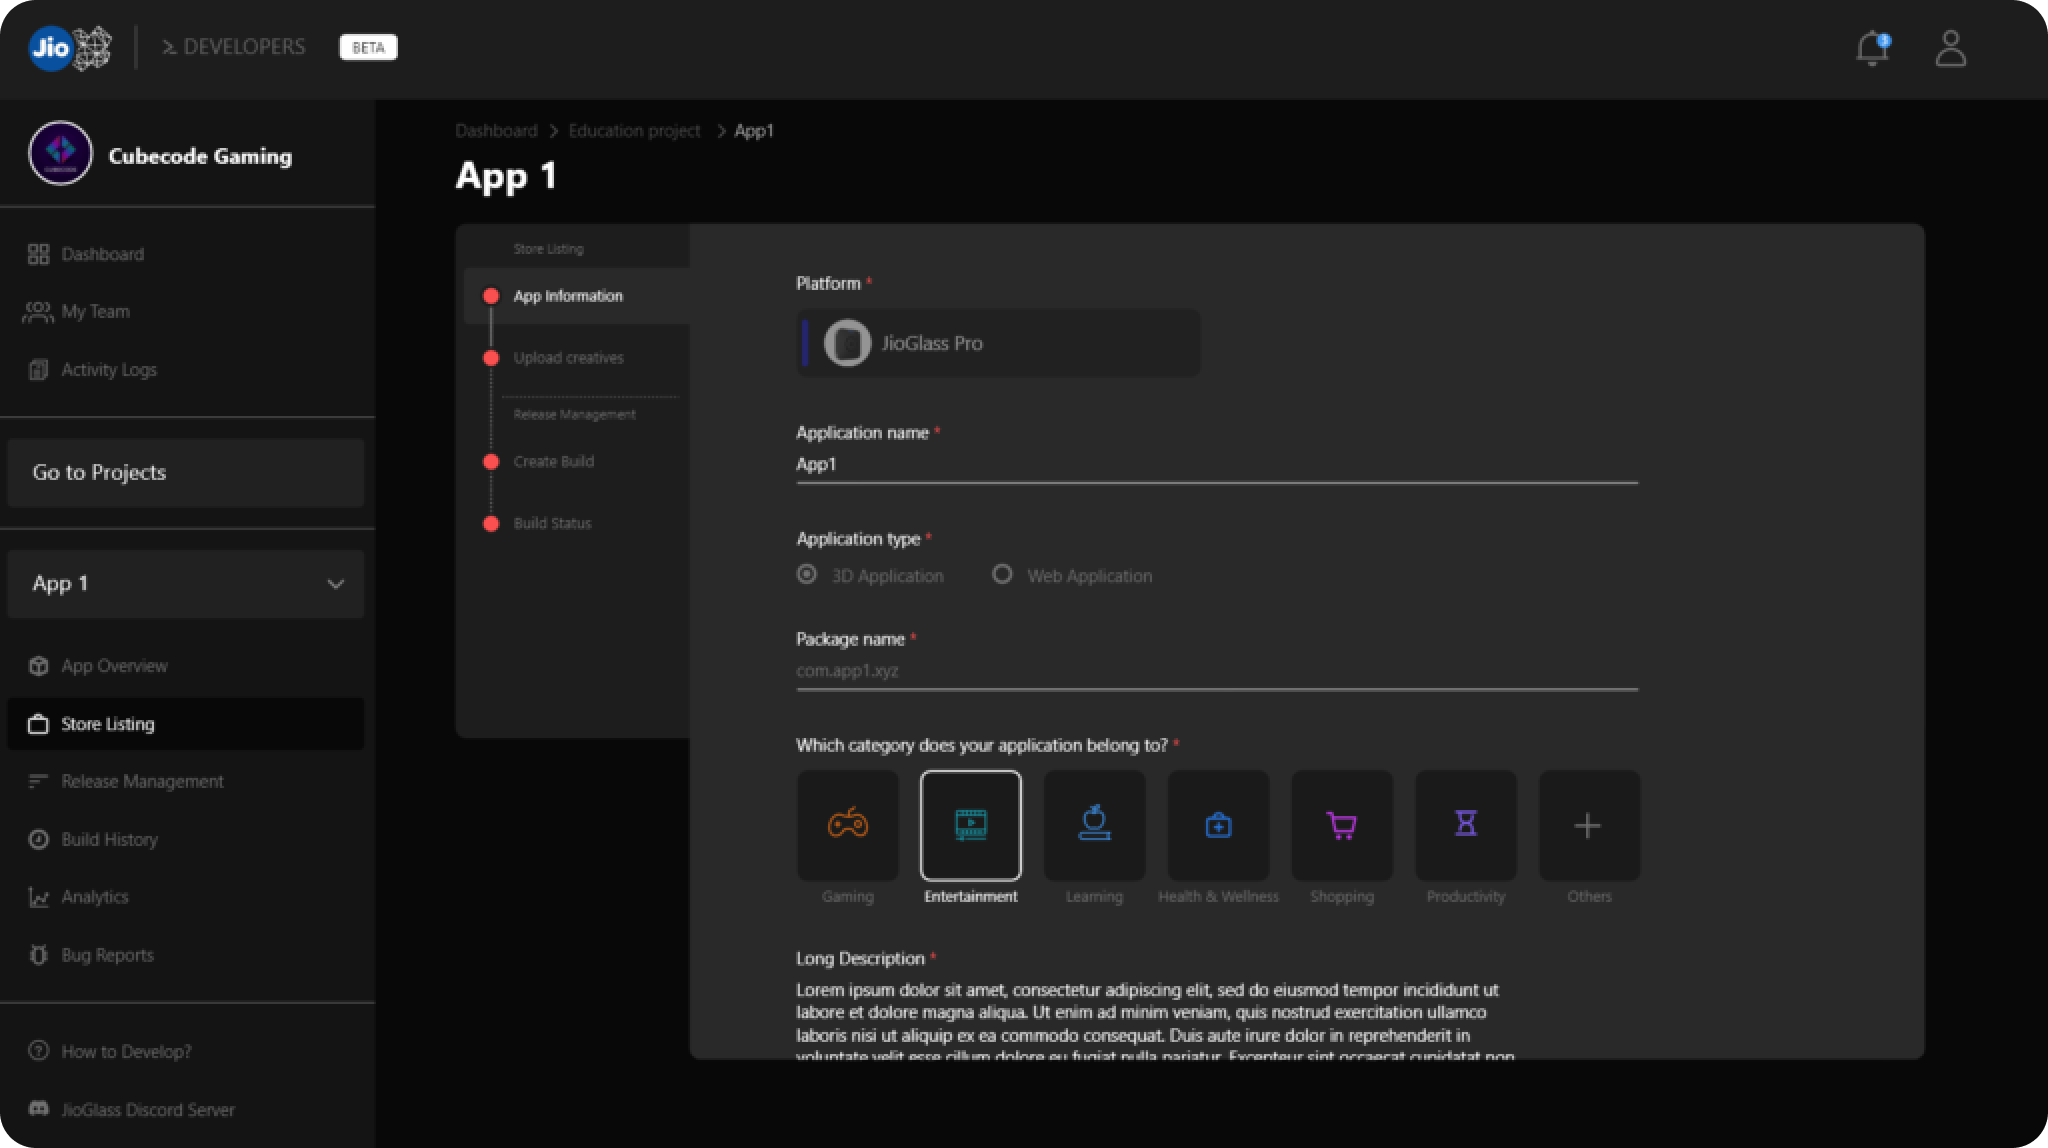2048x1148 pixels.
Task: Select the Build Status step
Action: point(552,524)
